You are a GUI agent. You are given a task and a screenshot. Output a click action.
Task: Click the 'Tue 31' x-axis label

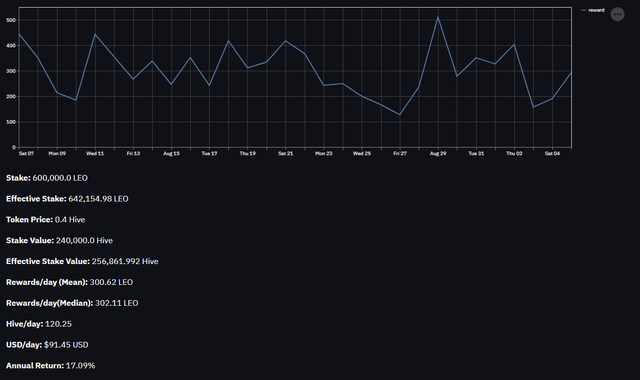coord(476,153)
